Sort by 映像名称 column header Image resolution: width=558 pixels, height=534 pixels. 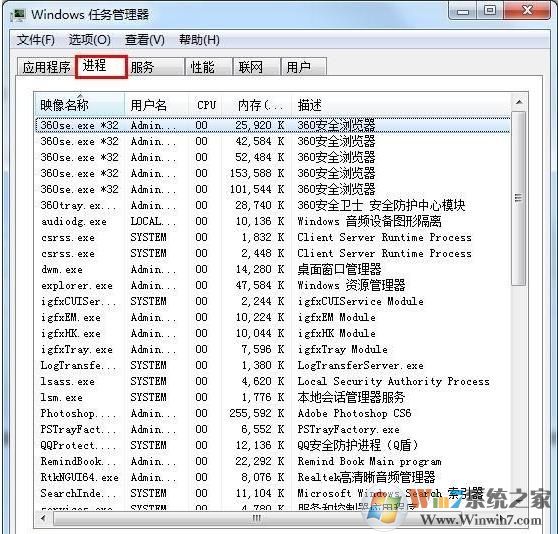[x=80, y=105]
